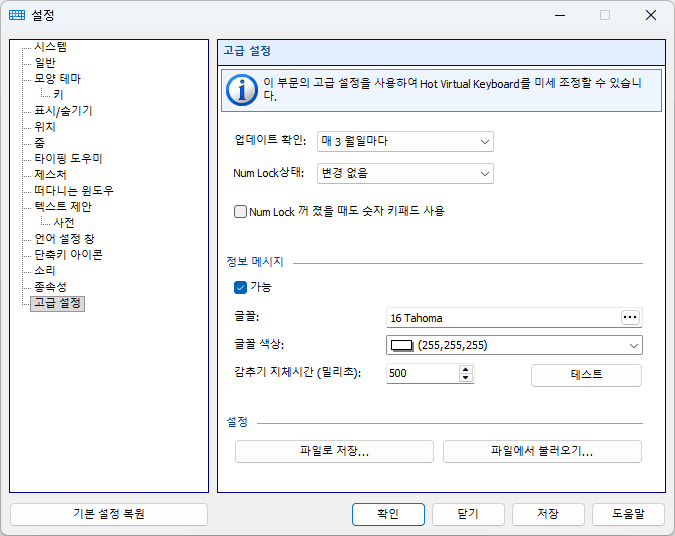Select 줌 in the tree
Viewport: 675px width, 536px height.
(x=40, y=143)
